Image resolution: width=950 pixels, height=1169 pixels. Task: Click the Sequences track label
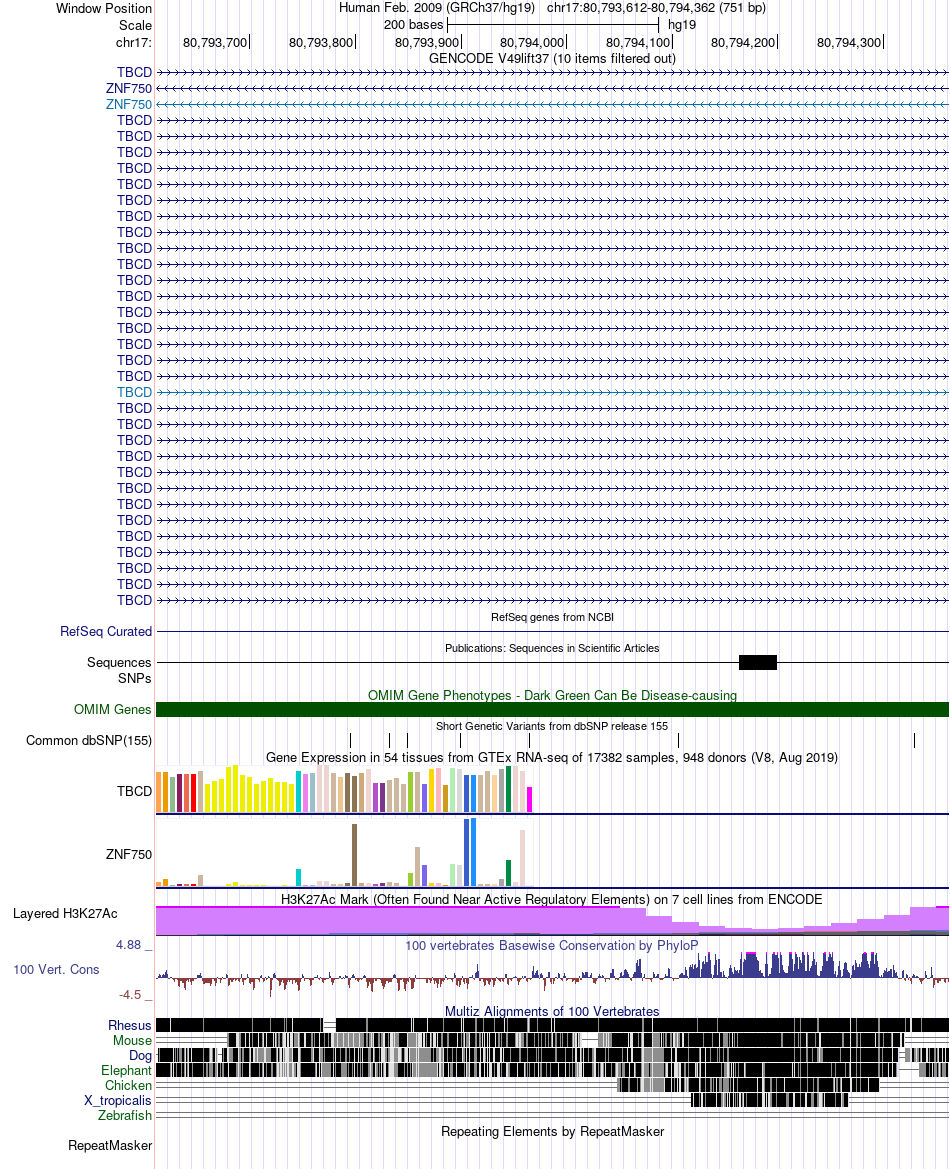point(119,663)
